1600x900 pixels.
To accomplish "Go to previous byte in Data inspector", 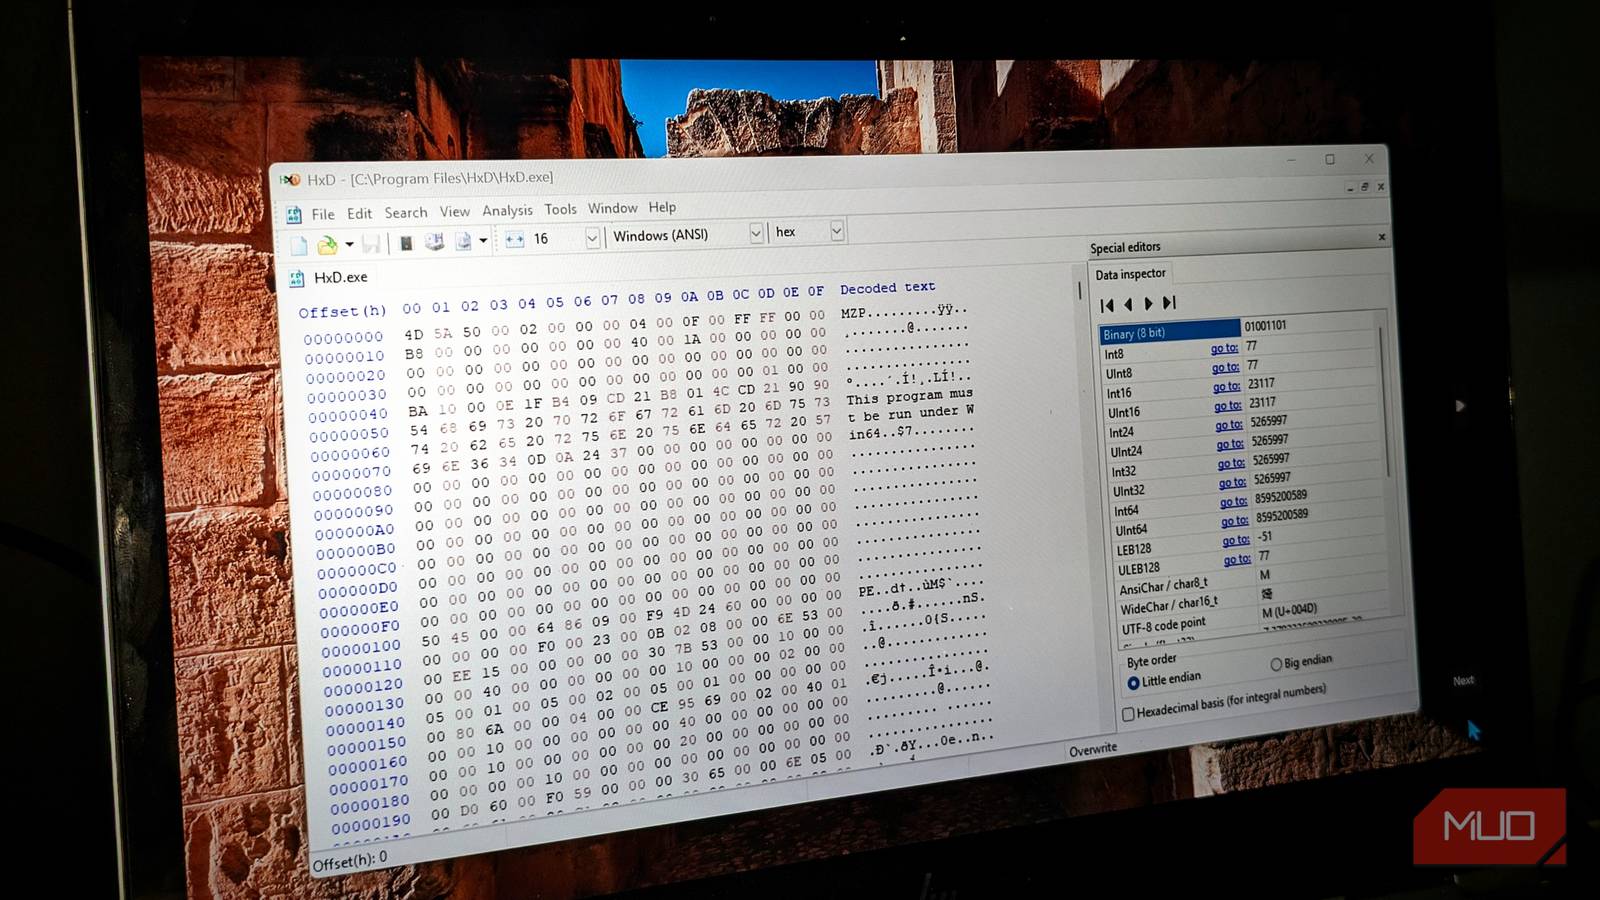I will click(1128, 304).
